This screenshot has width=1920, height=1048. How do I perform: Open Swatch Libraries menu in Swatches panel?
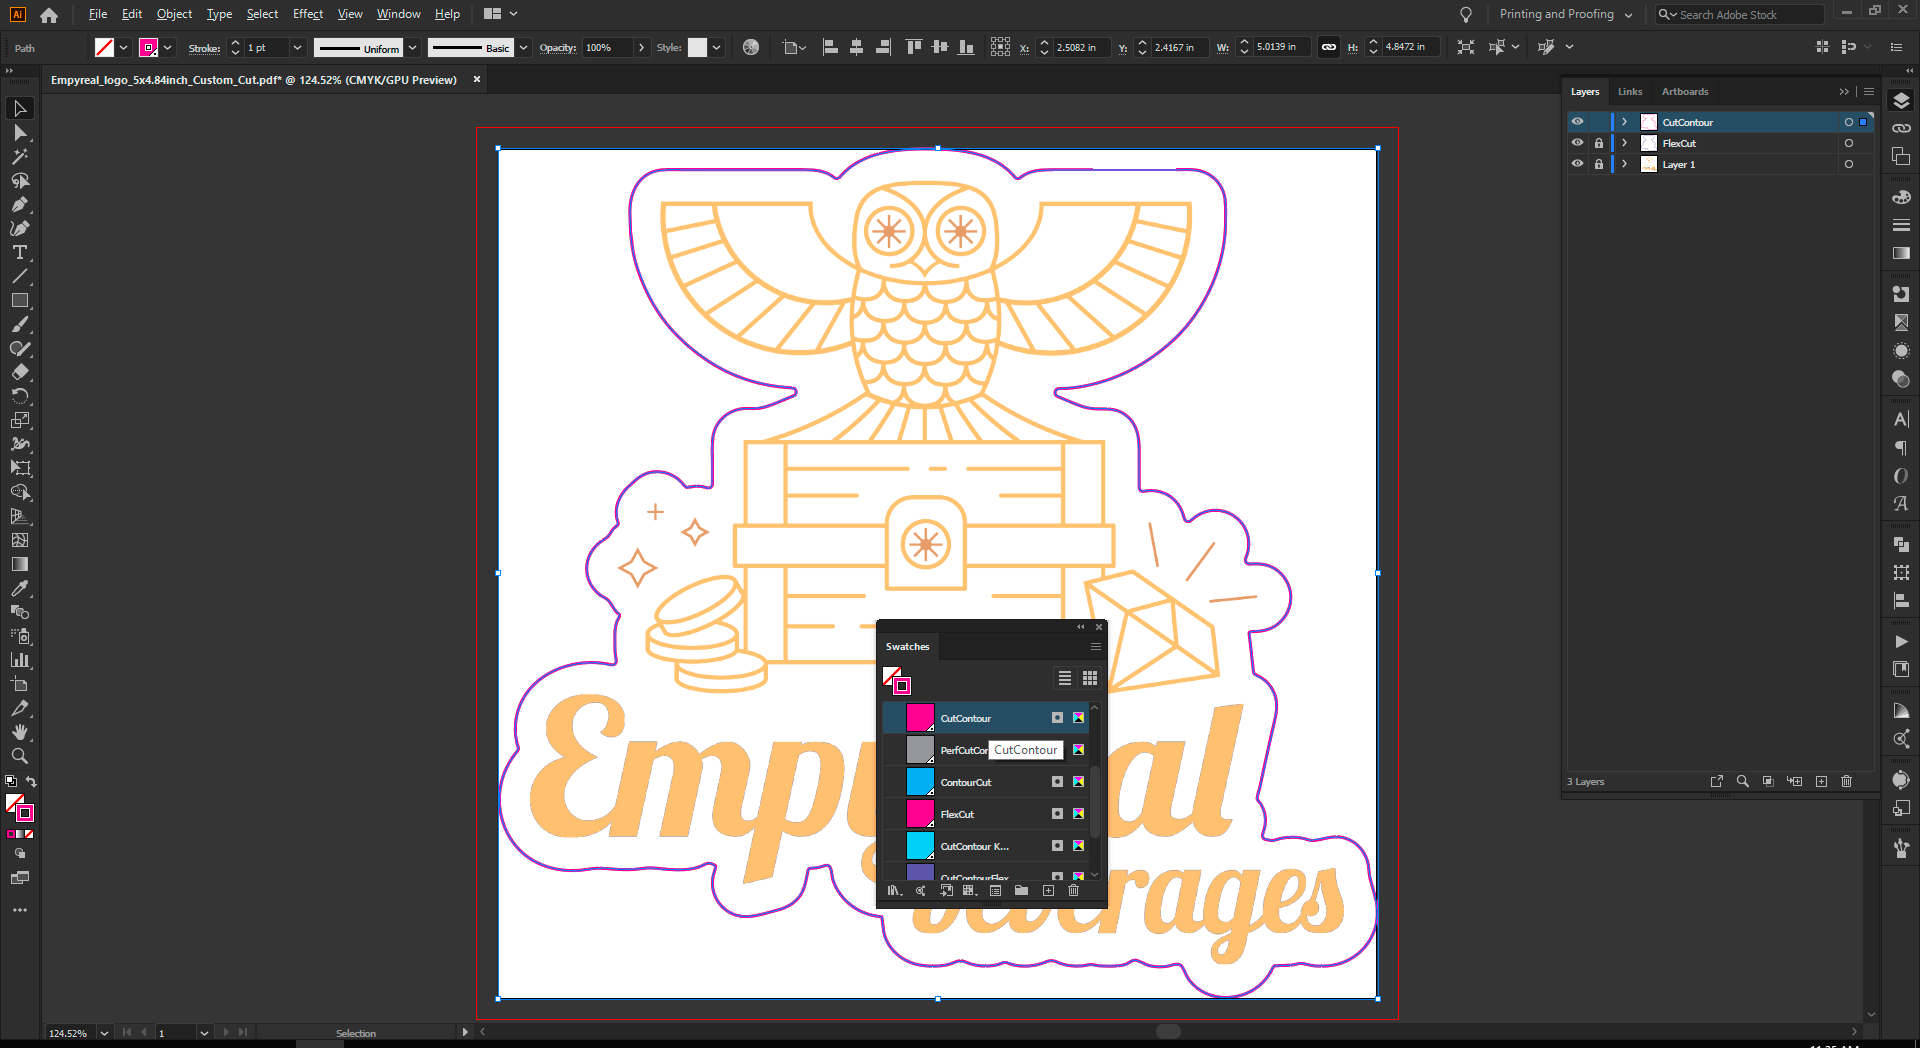[x=894, y=890]
